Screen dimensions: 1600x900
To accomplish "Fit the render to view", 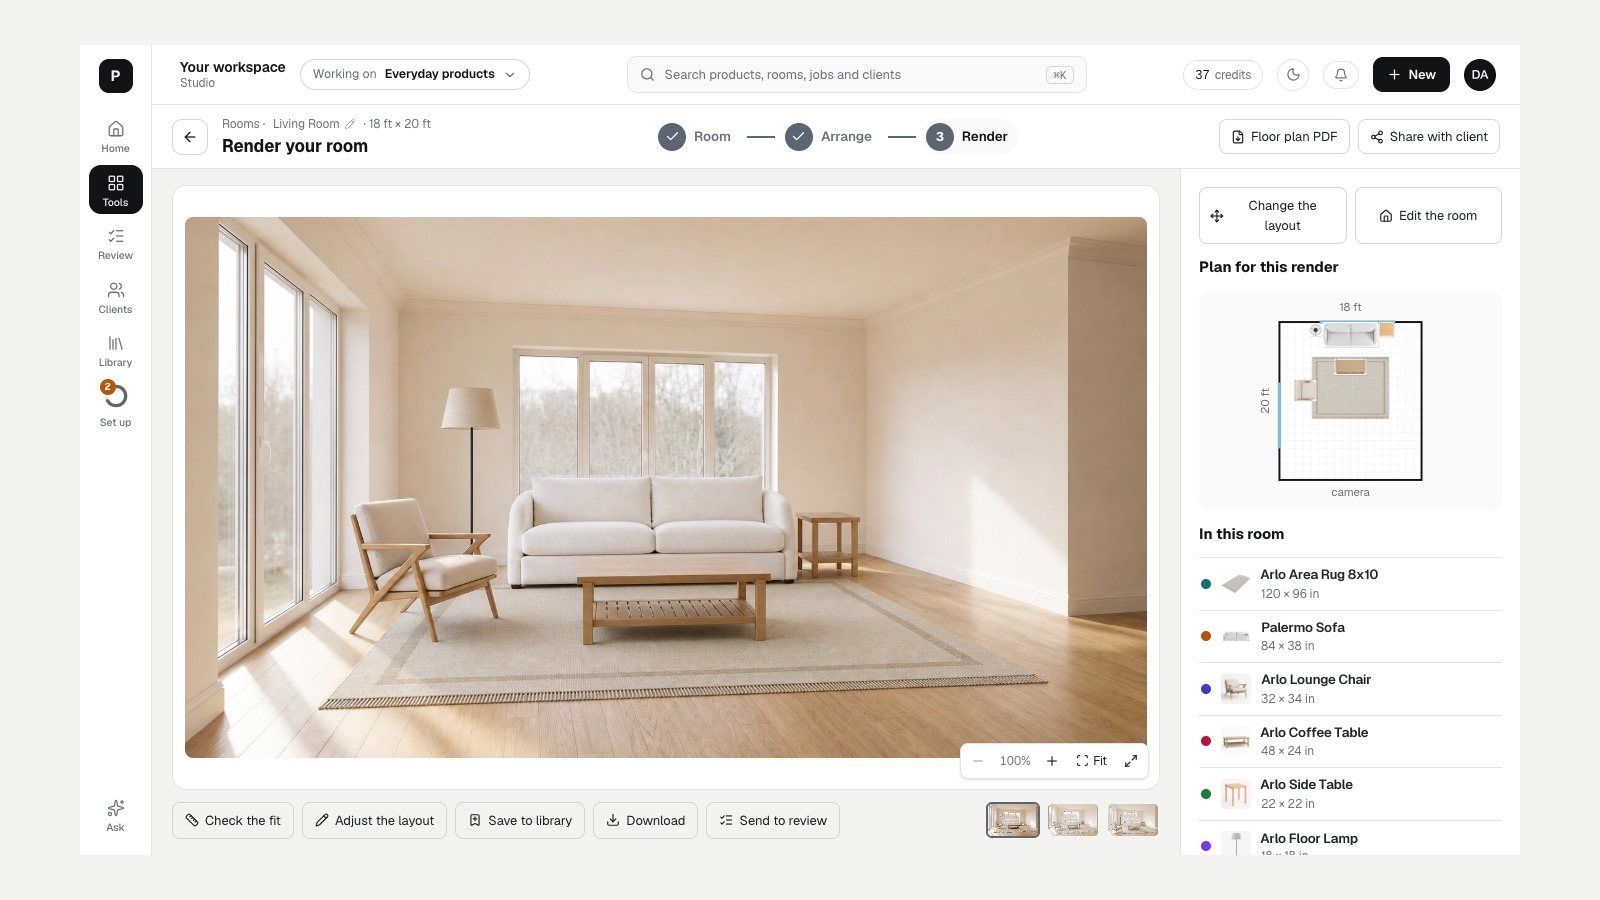I will pos(1091,761).
